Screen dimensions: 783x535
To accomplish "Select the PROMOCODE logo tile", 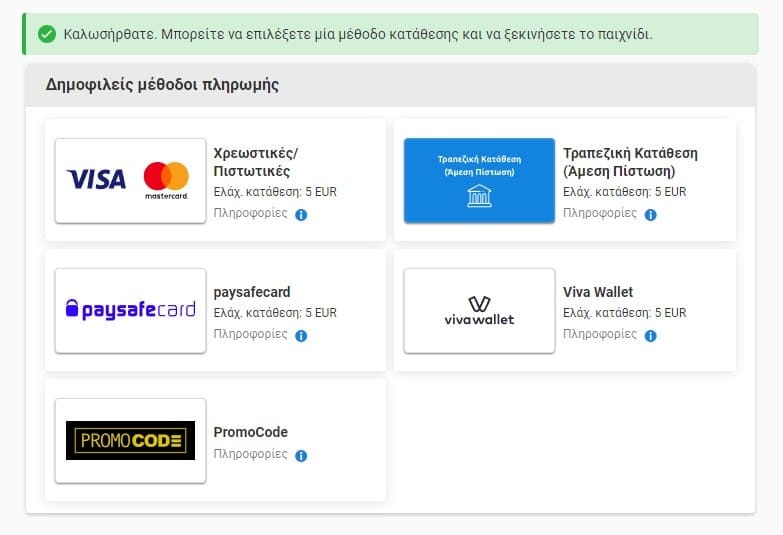I will (x=130, y=440).
